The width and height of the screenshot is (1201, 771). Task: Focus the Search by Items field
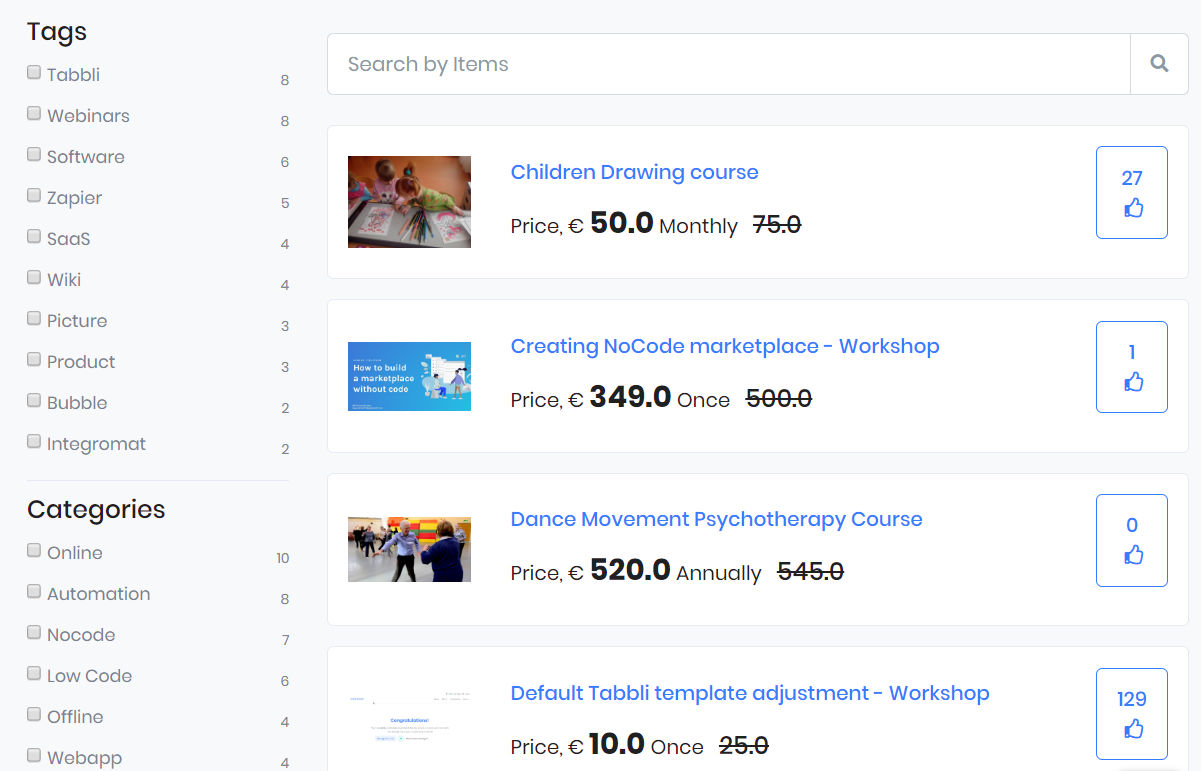pos(728,64)
